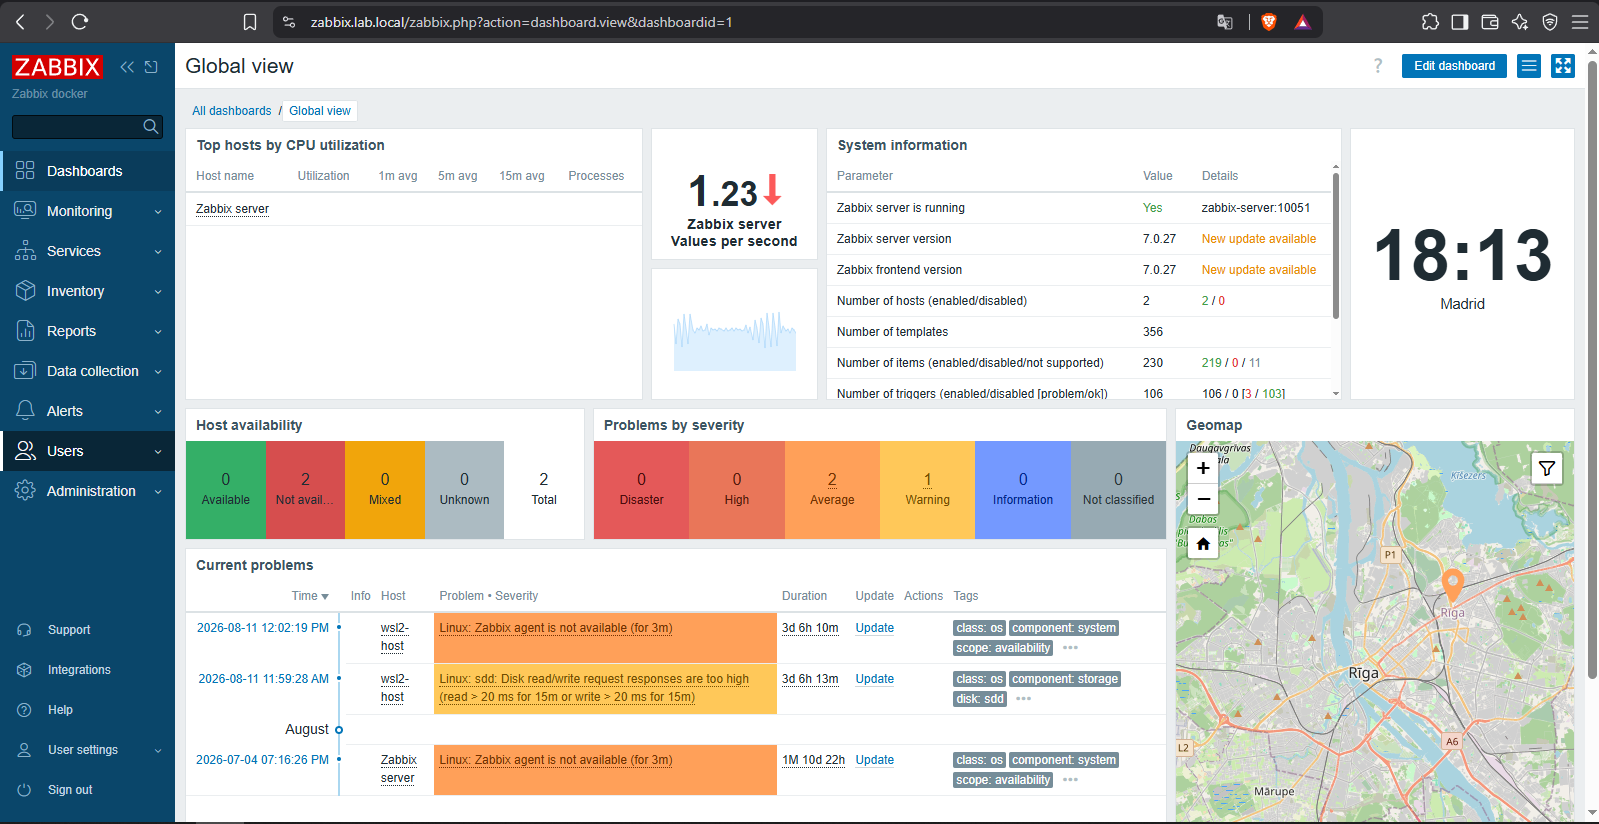Click the Average severity tile showing 2
The image size is (1599, 824).
coord(832,490)
